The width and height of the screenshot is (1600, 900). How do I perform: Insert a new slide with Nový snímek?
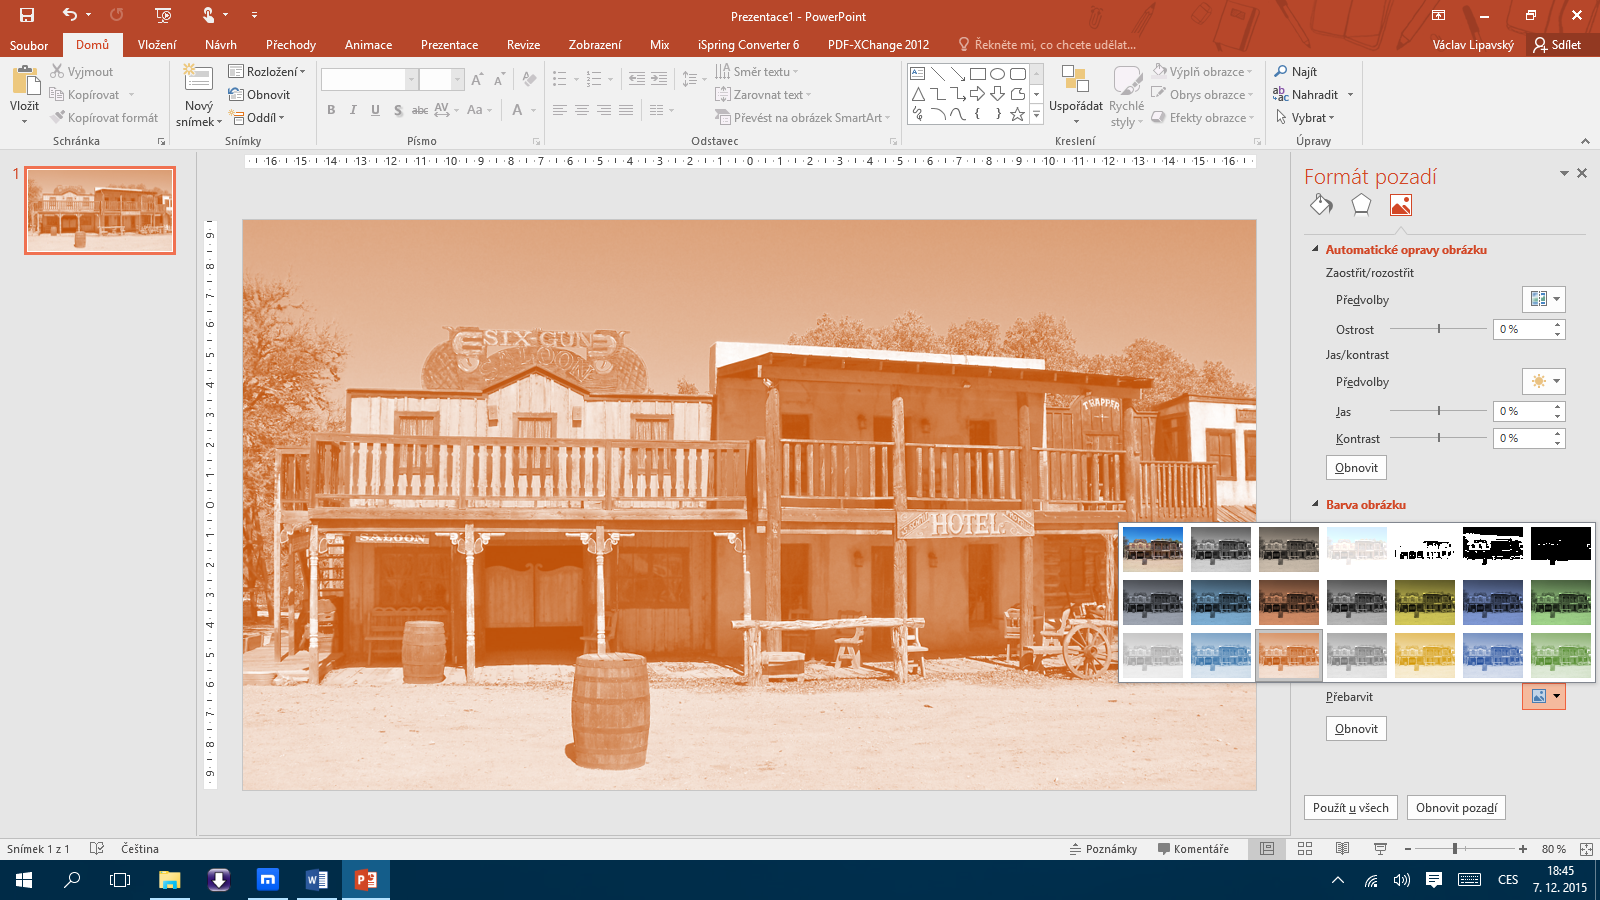click(199, 97)
